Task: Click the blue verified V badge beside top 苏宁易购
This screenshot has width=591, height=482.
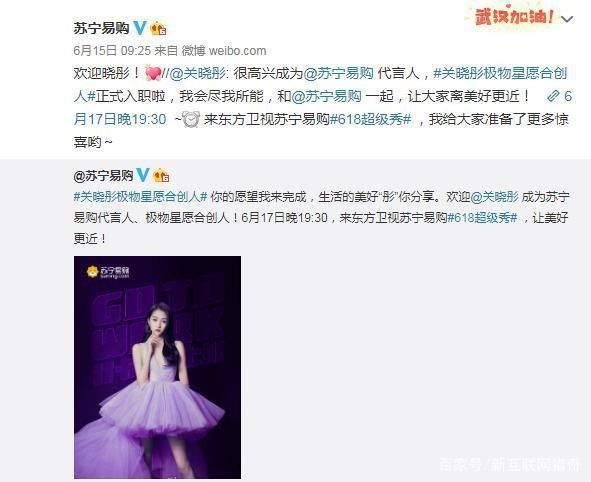Action: pyautogui.click(x=139, y=28)
